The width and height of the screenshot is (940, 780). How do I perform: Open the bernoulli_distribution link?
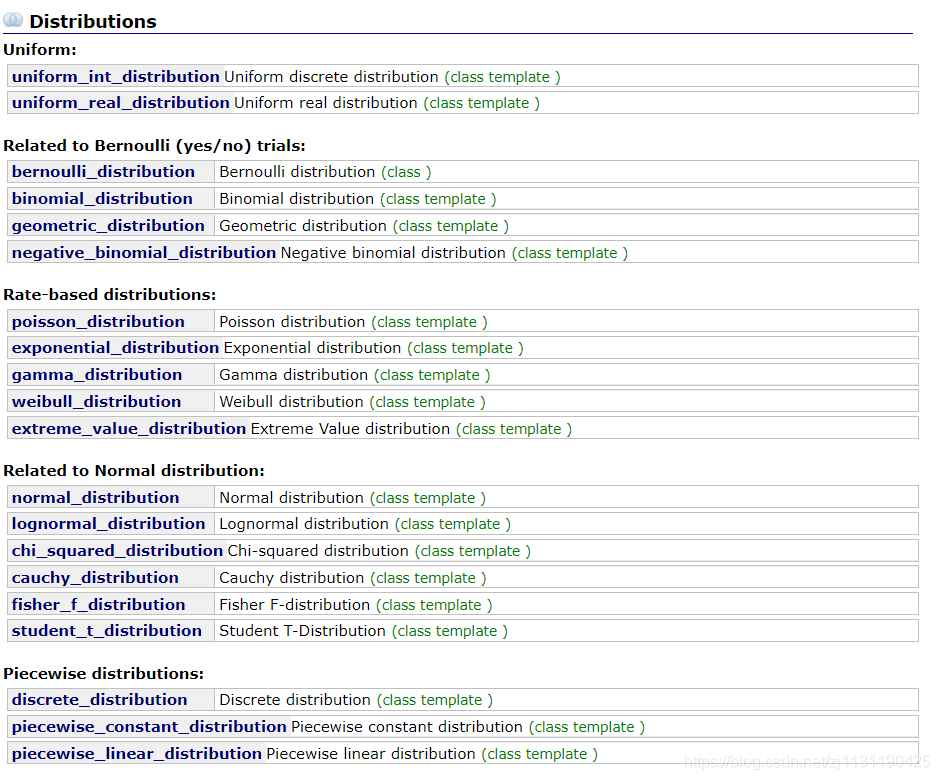[103, 172]
